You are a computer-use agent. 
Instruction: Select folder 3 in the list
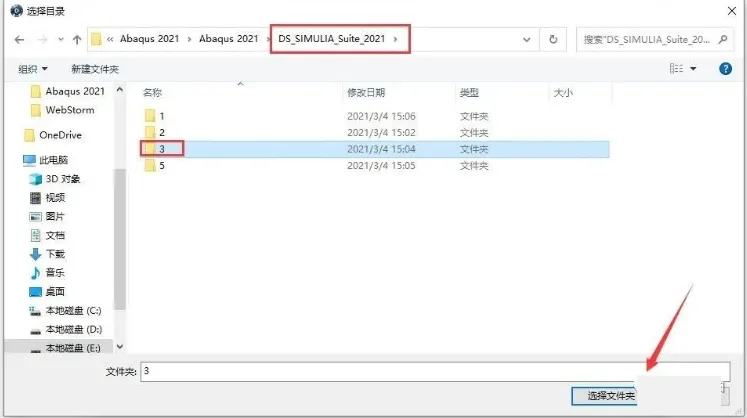tap(375, 149)
